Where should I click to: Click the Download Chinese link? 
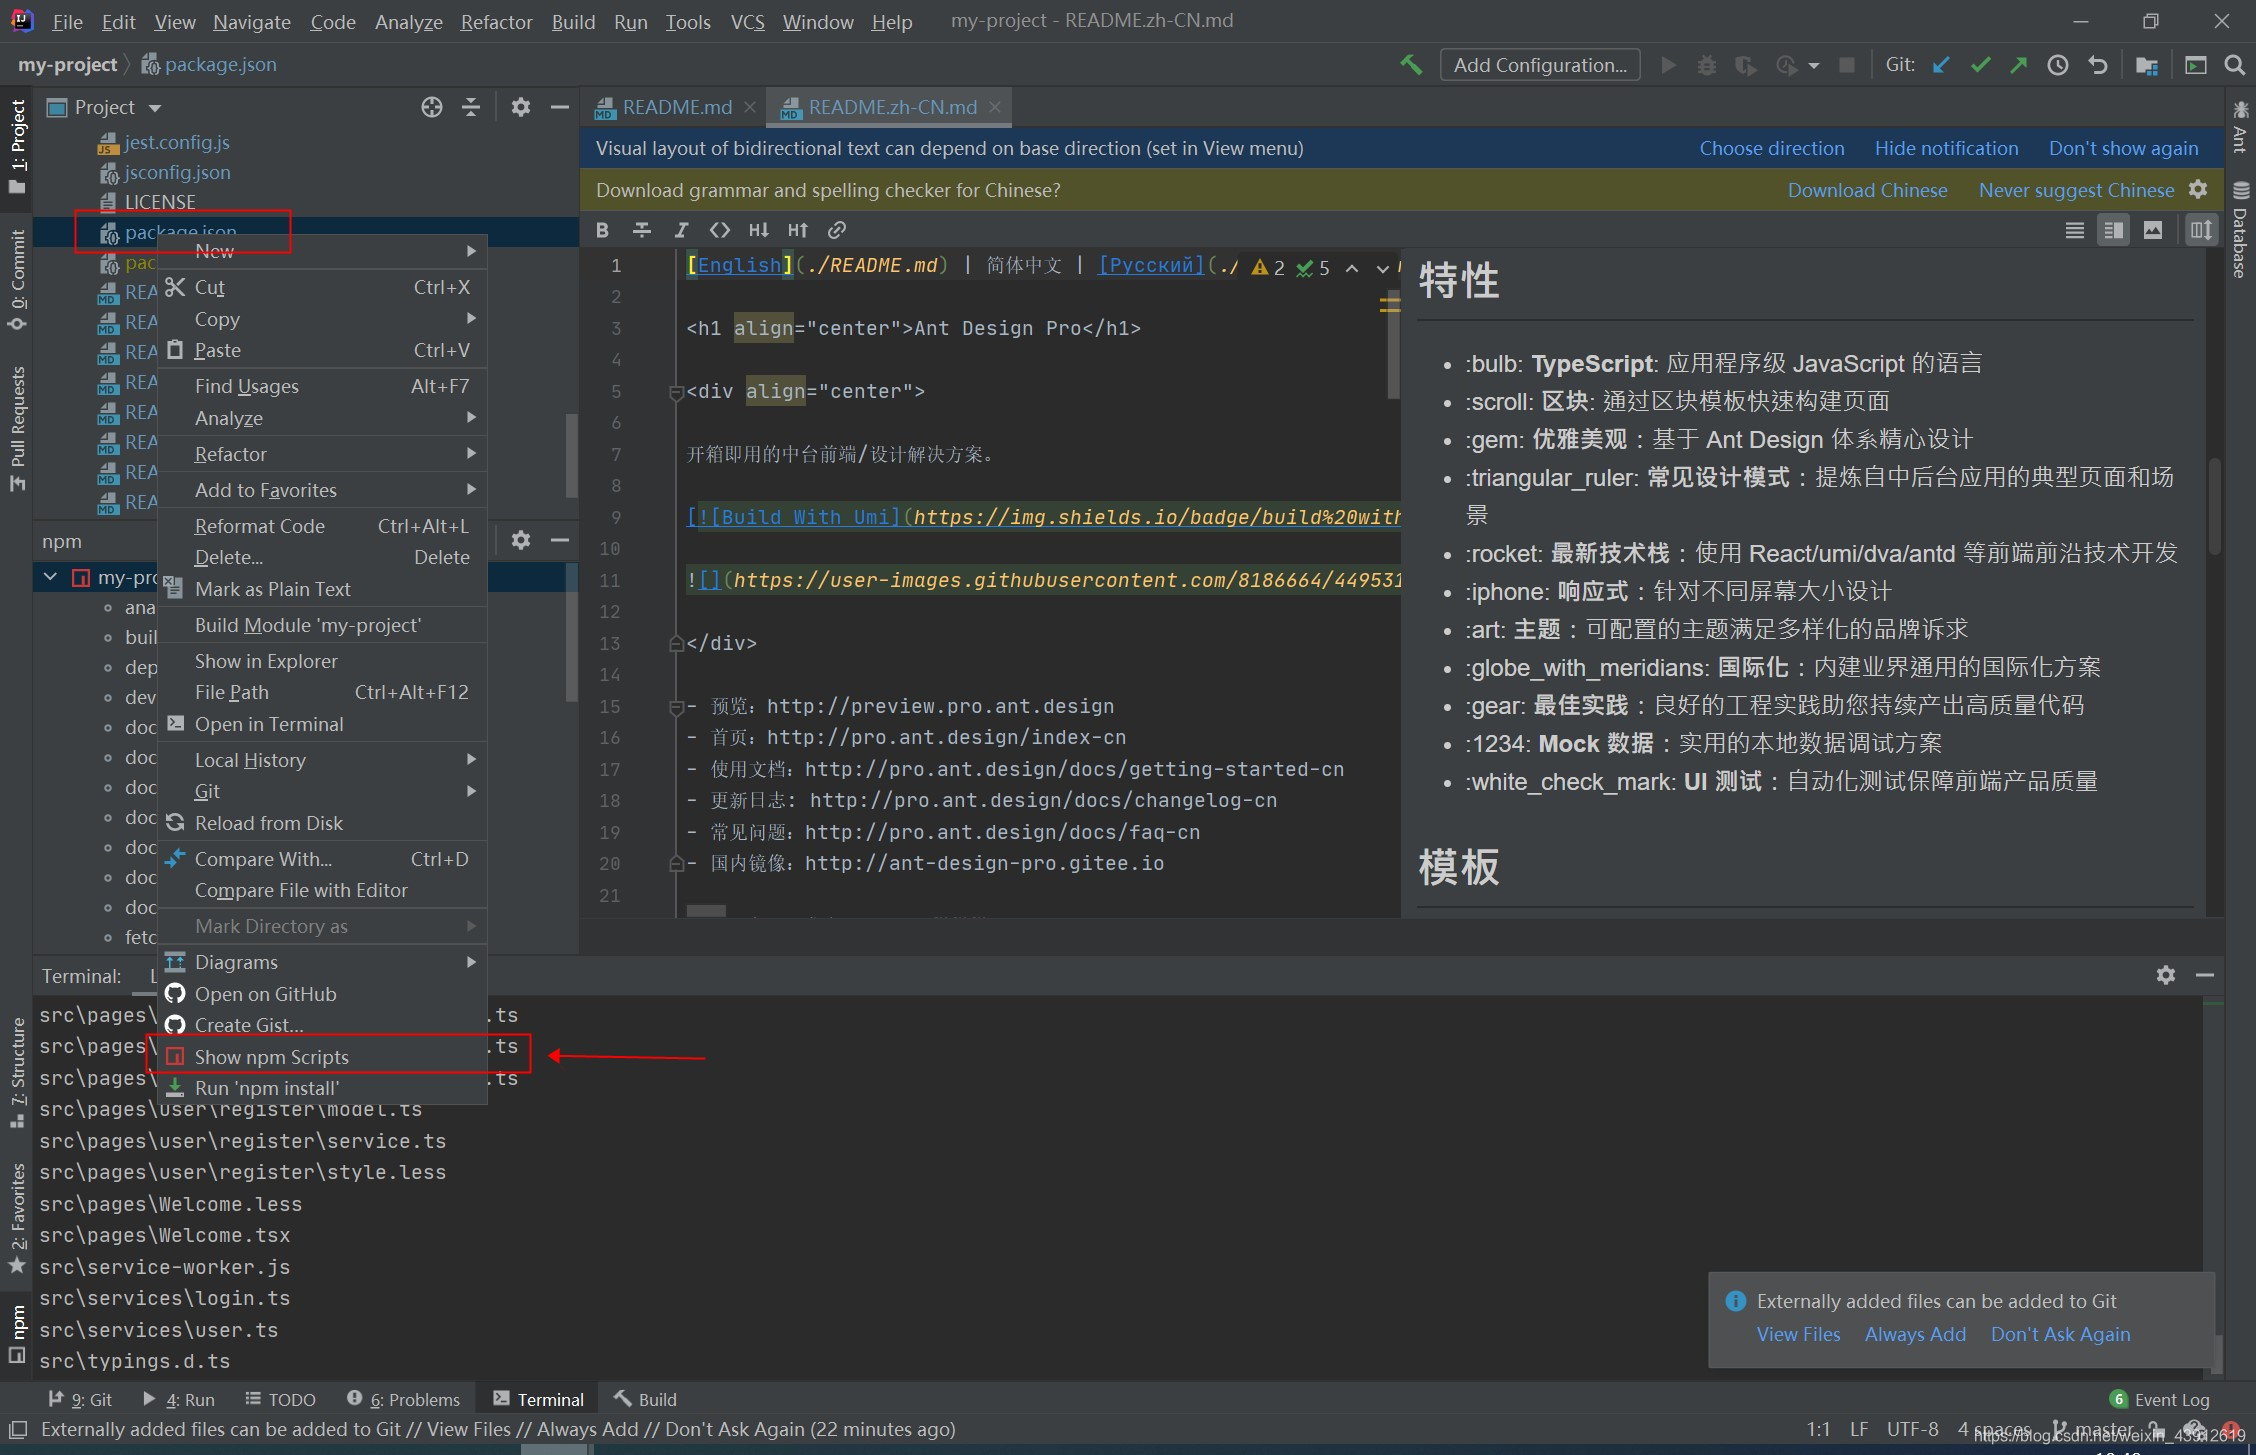1867,190
